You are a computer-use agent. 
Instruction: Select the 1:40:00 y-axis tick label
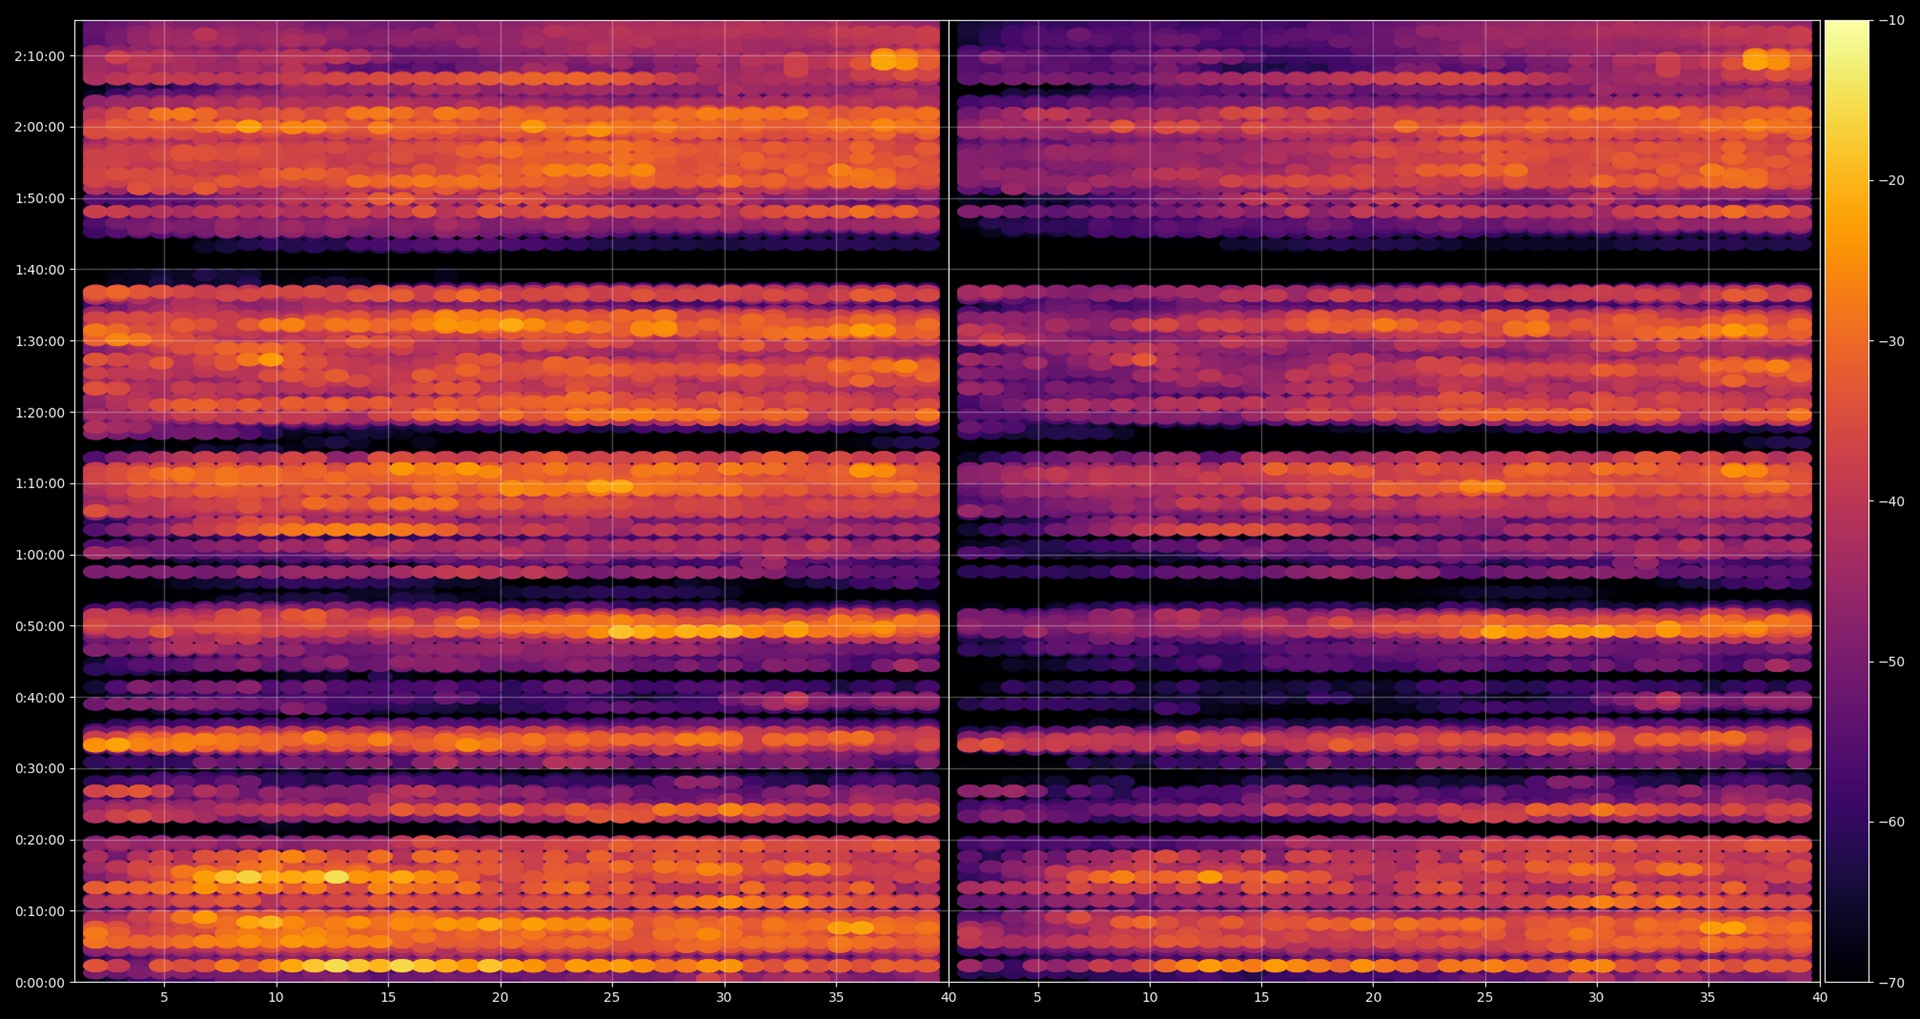40,270
